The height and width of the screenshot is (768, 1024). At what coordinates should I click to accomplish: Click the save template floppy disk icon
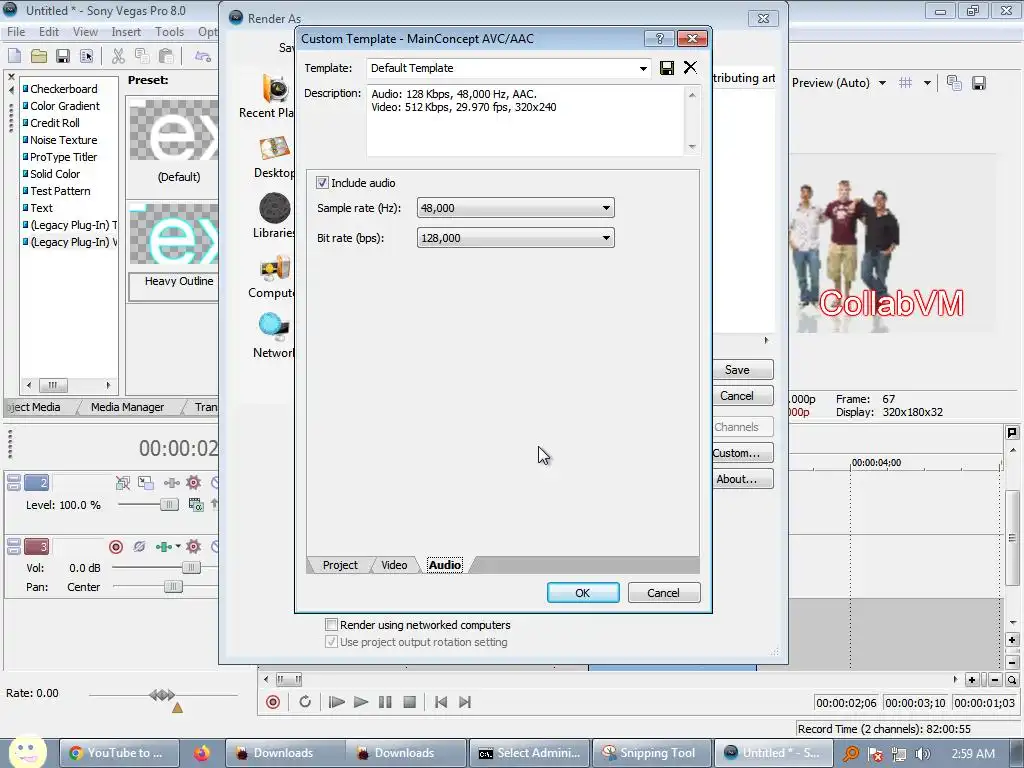667,68
